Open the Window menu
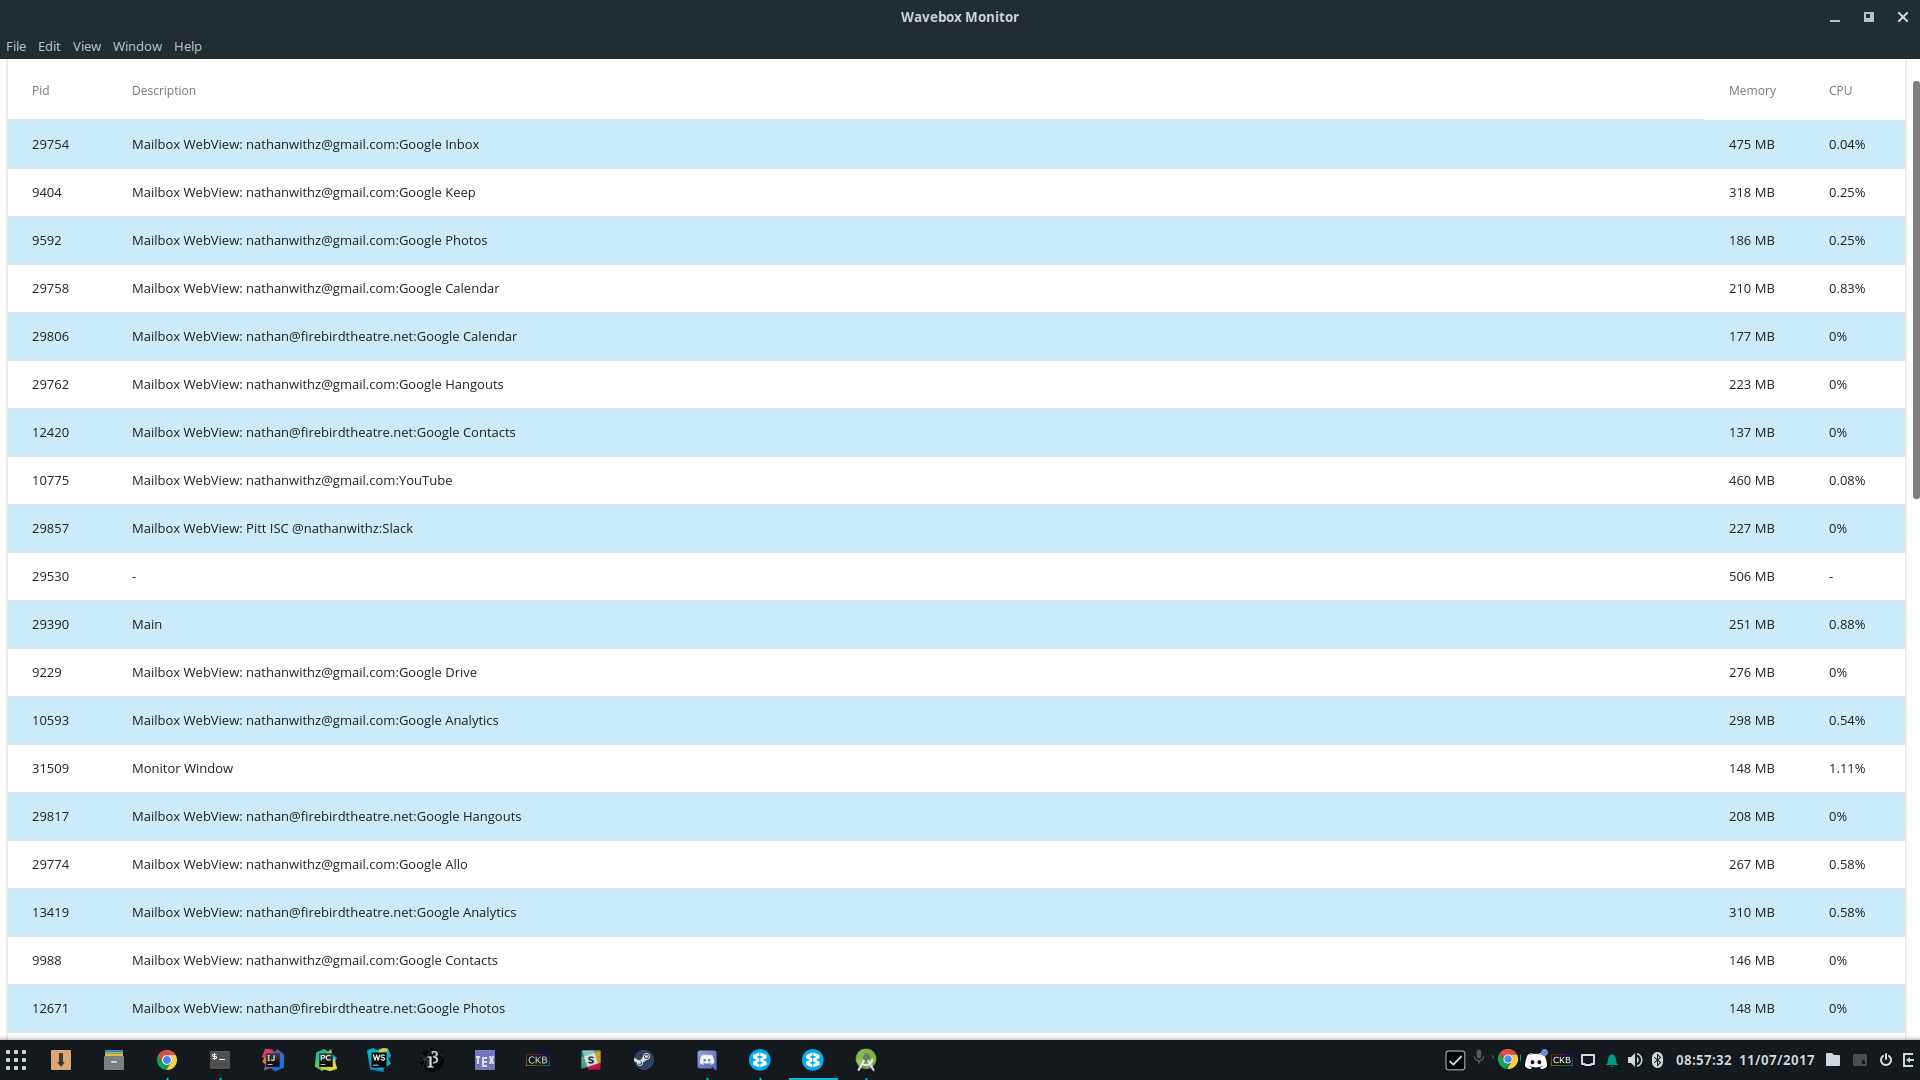 (137, 46)
